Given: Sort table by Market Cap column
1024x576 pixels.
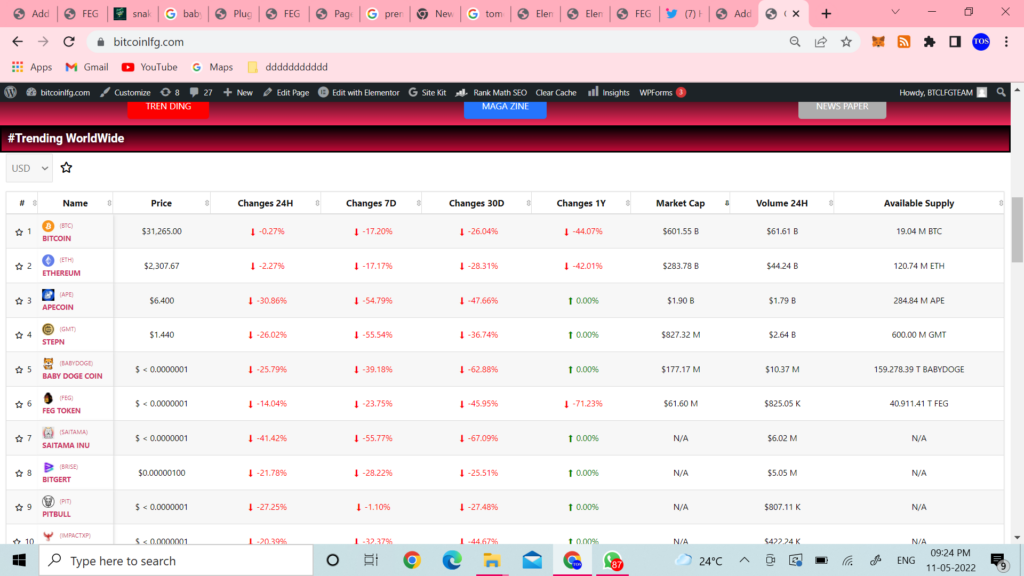Looking at the screenshot, I should (x=680, y=203).
